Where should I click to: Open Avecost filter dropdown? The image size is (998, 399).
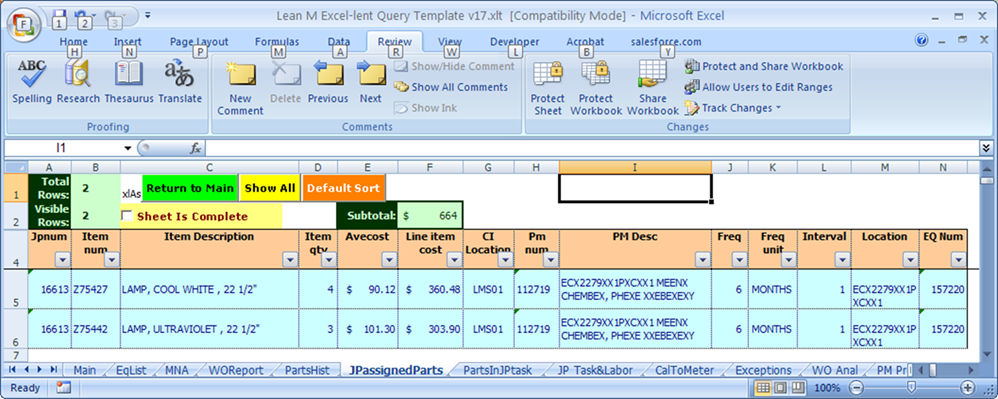(389, 260)
